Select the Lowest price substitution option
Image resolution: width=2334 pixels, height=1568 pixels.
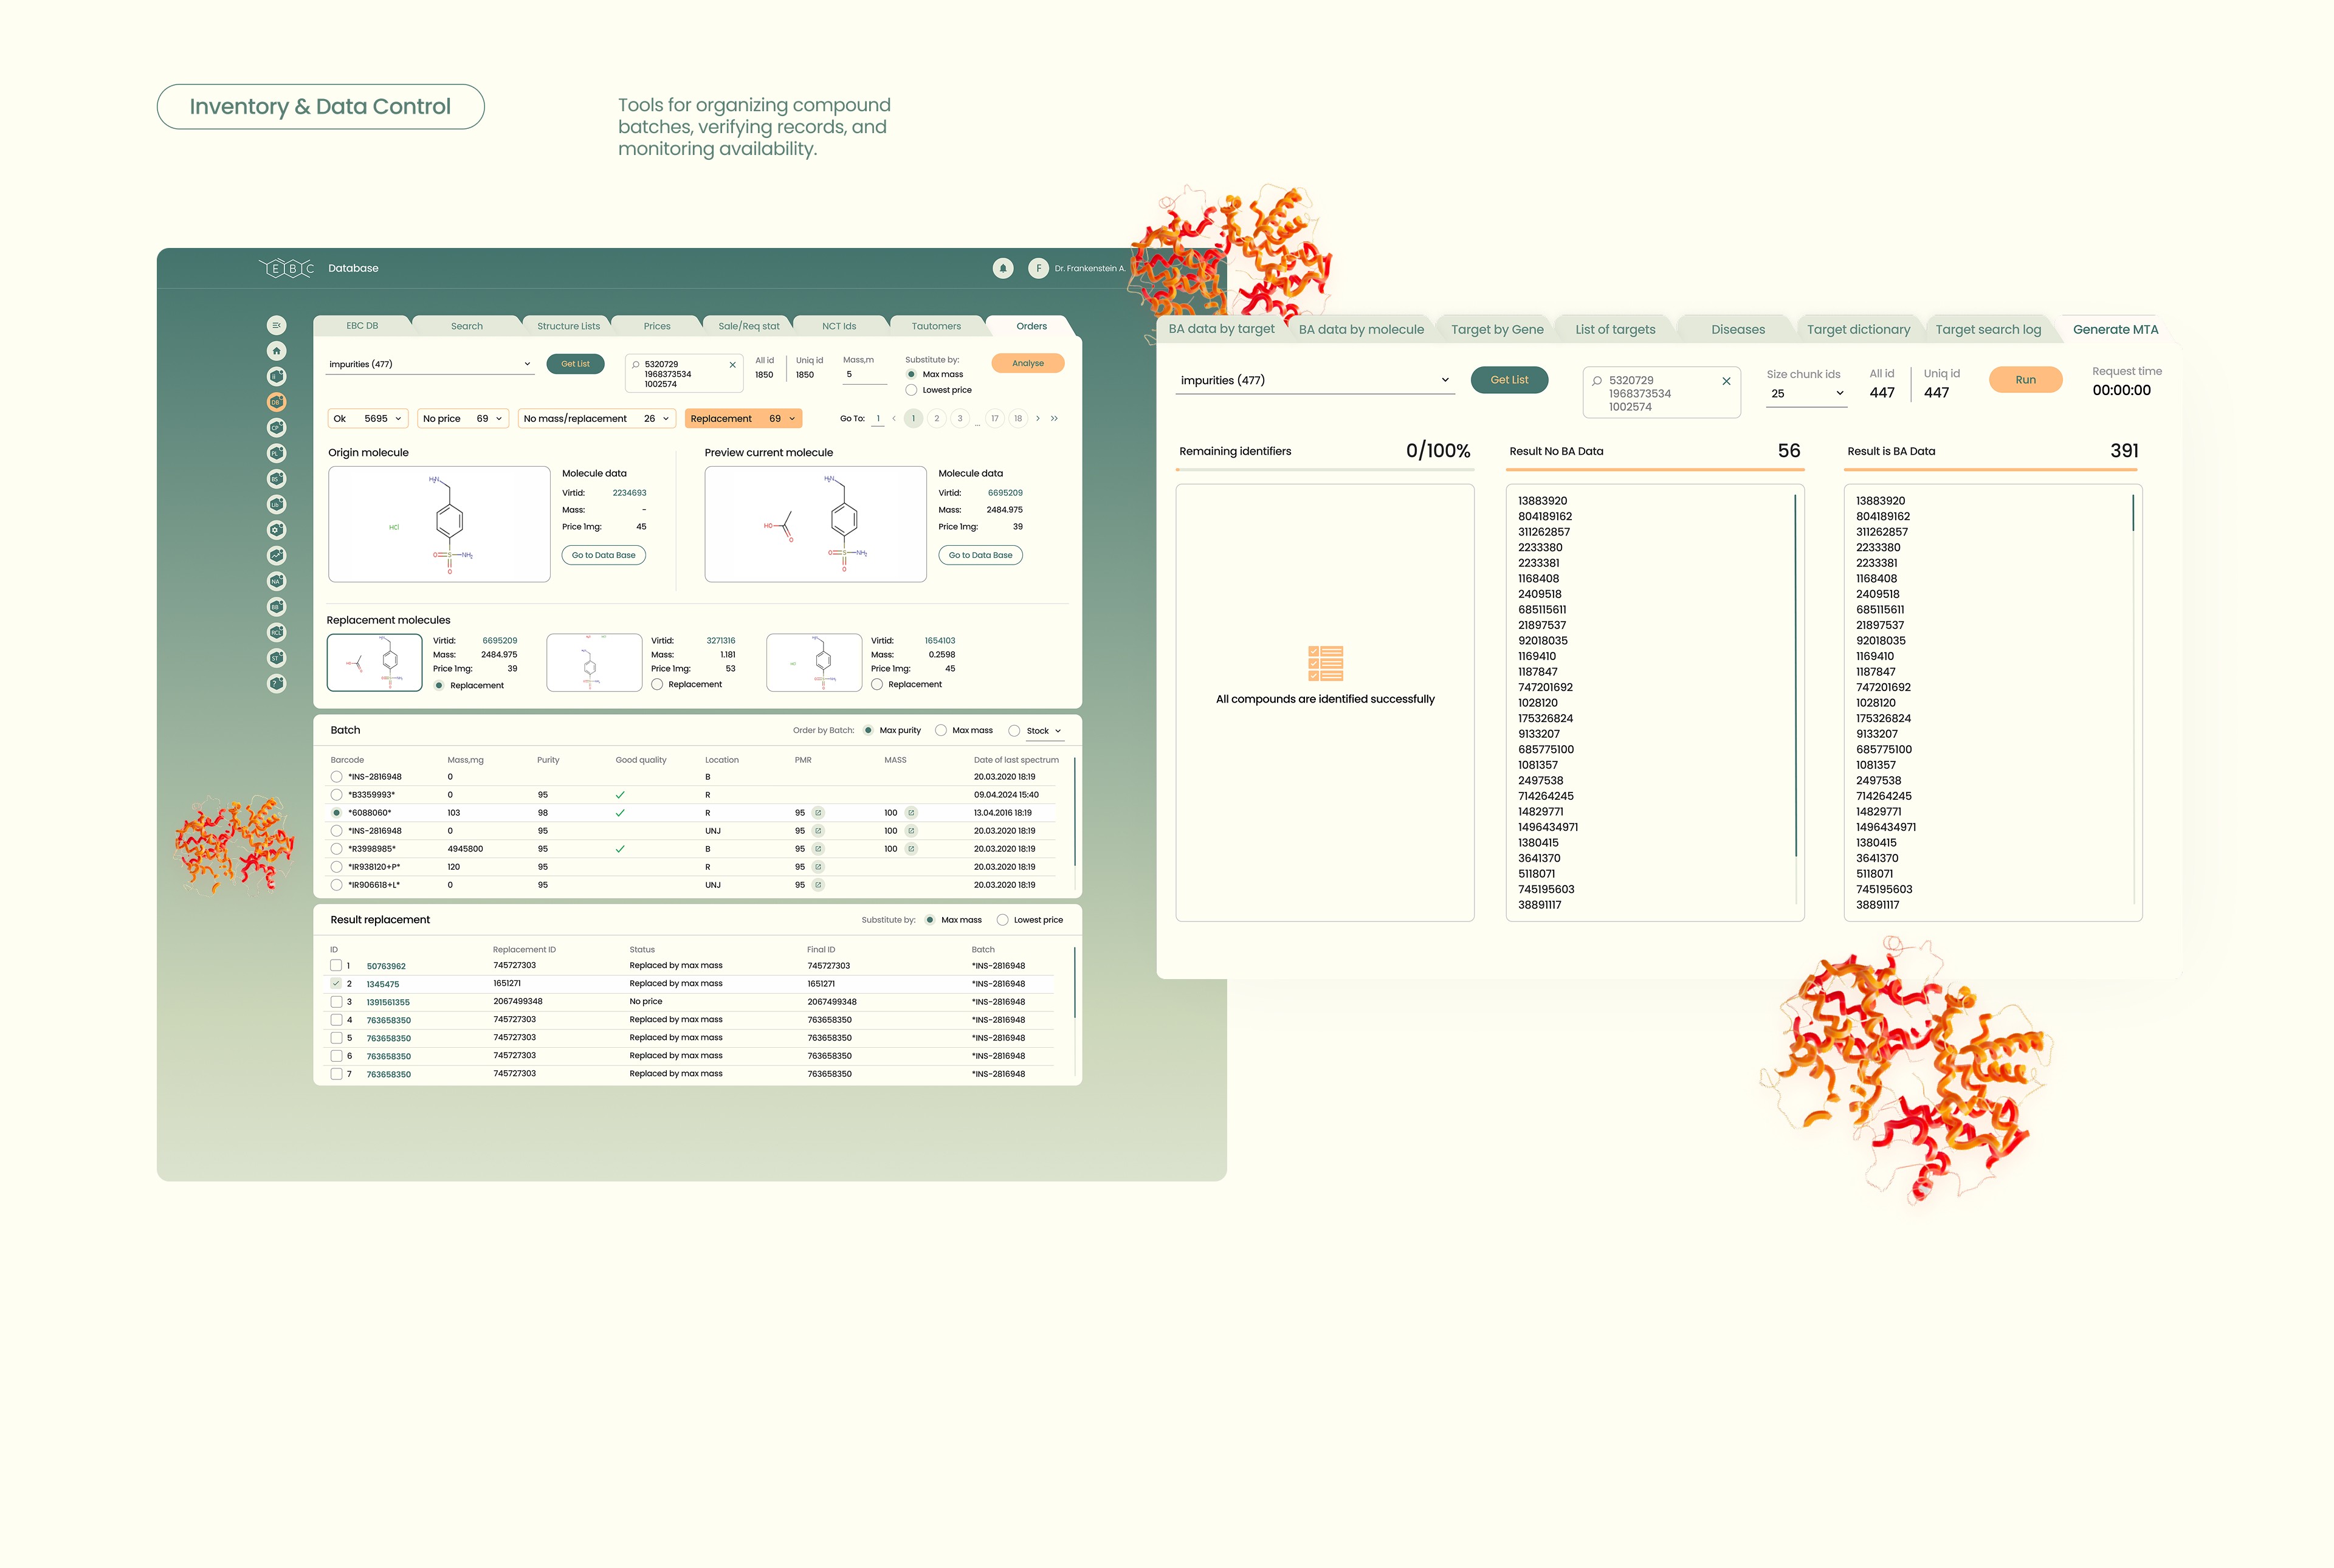(x=911, y=390)
